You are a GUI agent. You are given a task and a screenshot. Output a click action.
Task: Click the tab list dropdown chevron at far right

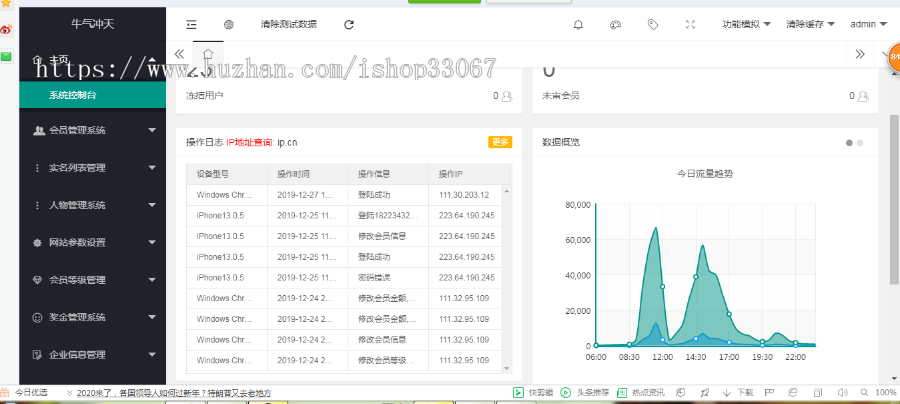tap(885, 54)
